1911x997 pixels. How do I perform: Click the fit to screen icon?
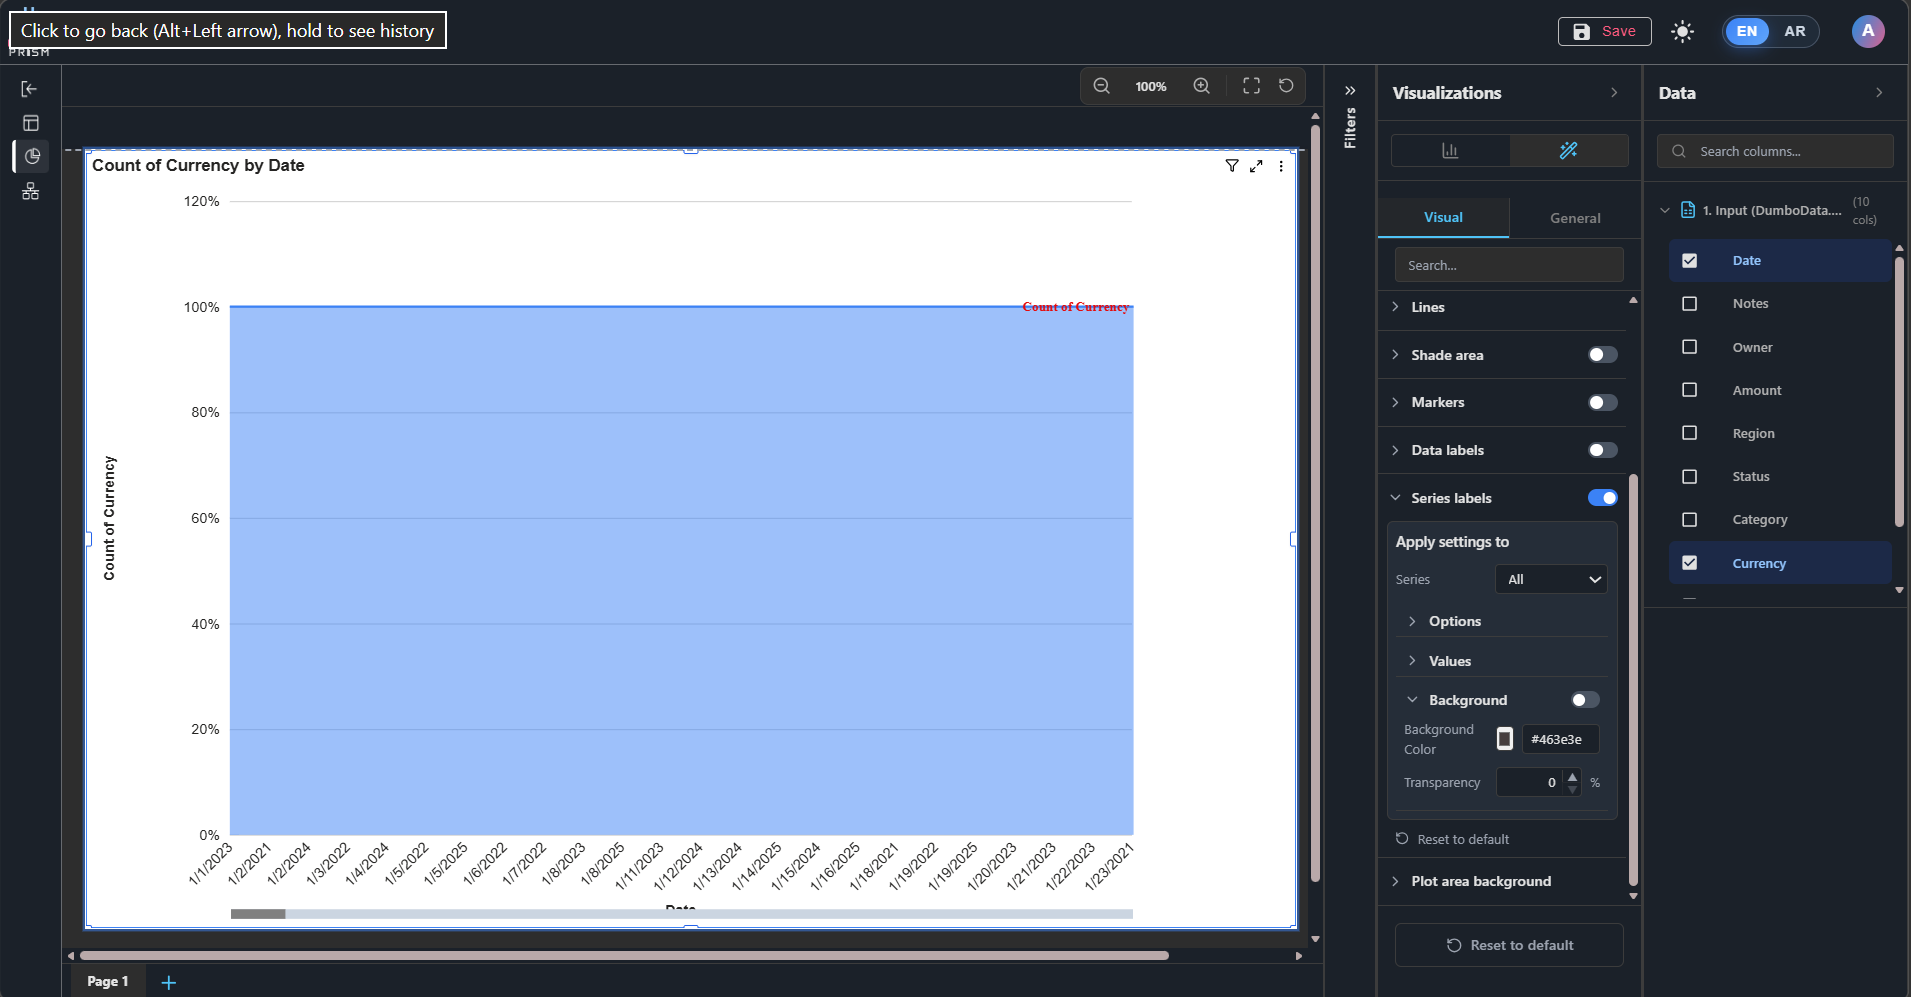point(1251,86)
